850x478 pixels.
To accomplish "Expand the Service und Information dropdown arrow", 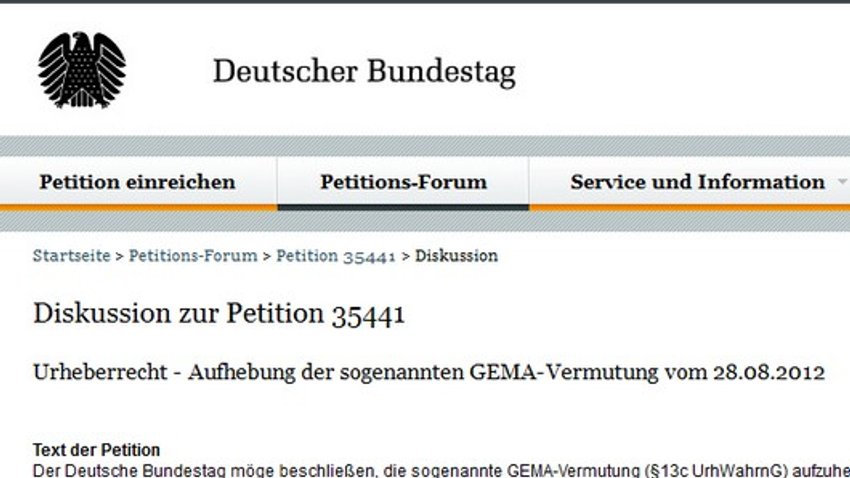I will coord(842,183).
